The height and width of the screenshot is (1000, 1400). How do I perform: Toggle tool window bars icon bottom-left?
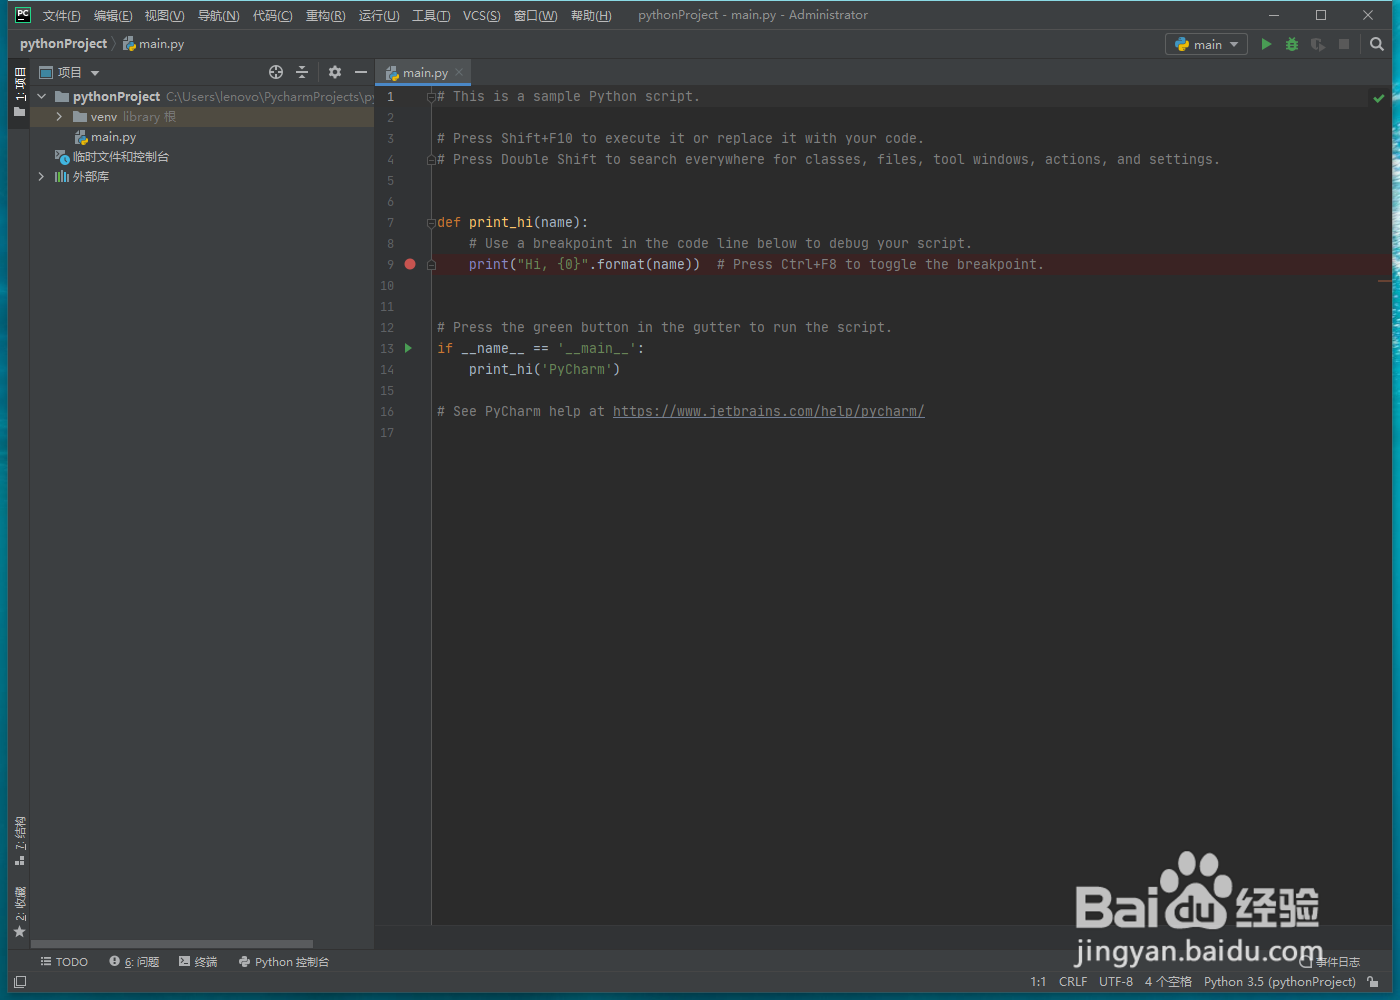tap(20, 982)
